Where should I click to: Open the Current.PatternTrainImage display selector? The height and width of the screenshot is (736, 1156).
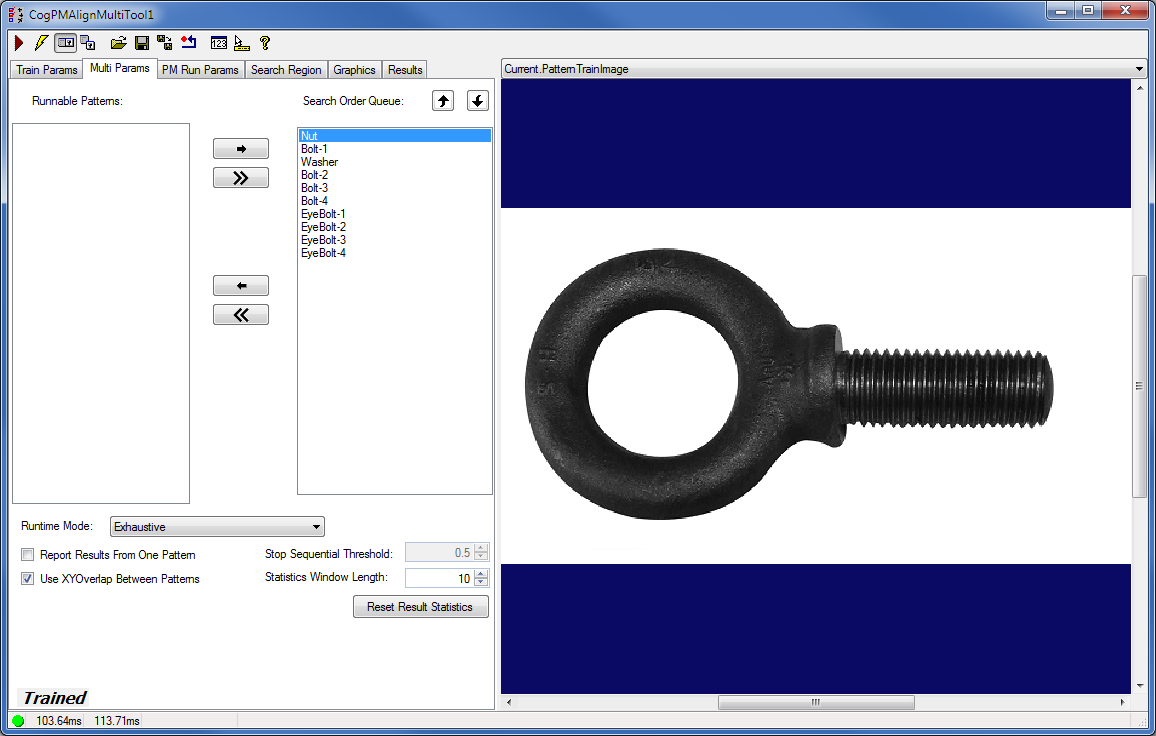click(1139, 69)
